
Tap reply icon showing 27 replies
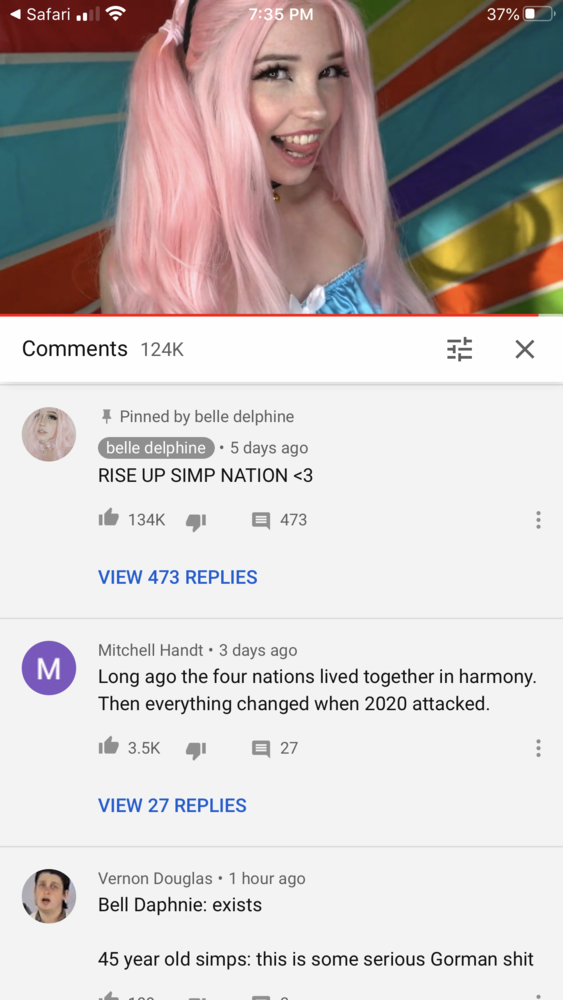click(x=261, y=748)
